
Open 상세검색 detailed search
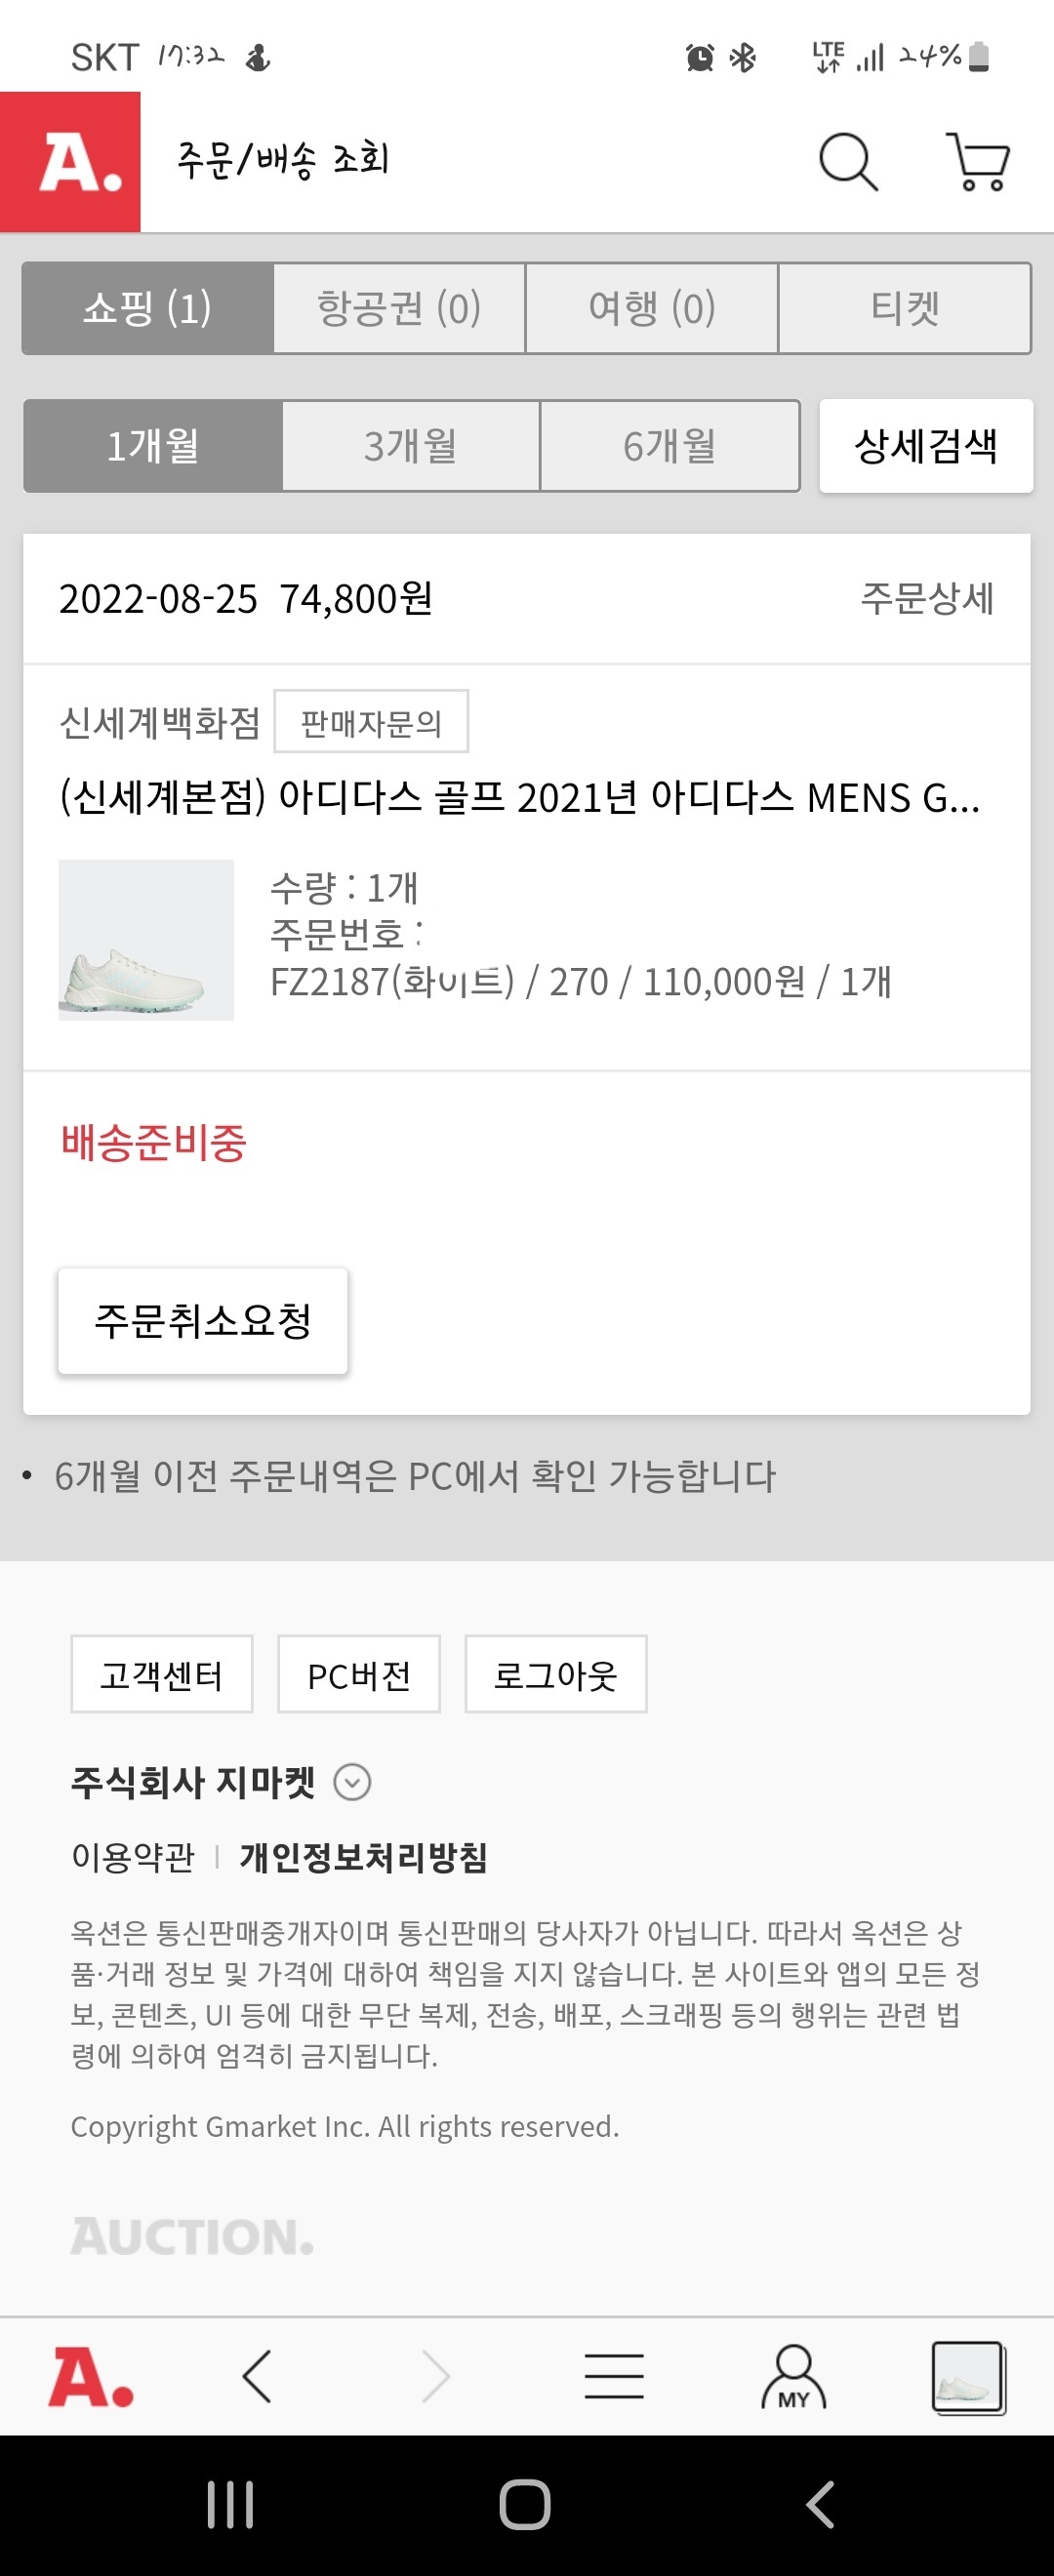click(926, 446)
